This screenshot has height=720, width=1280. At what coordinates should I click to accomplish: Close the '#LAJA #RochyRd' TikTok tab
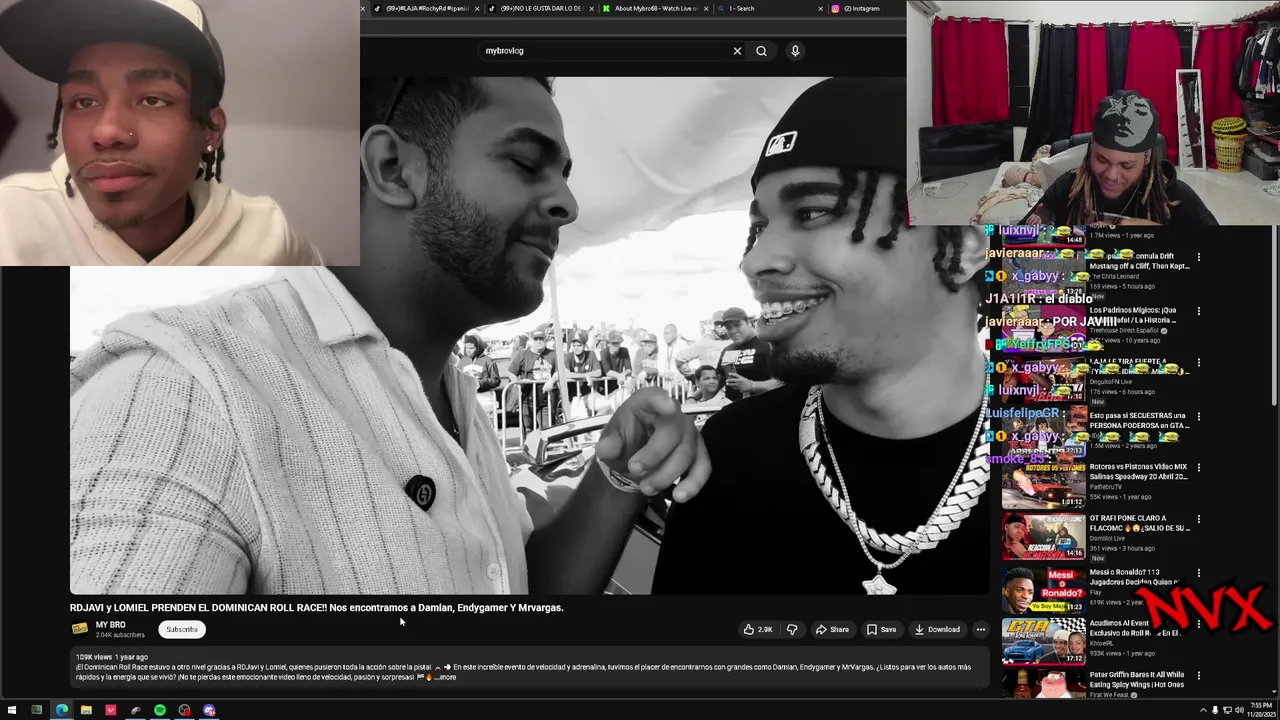[x=477, y=8]
